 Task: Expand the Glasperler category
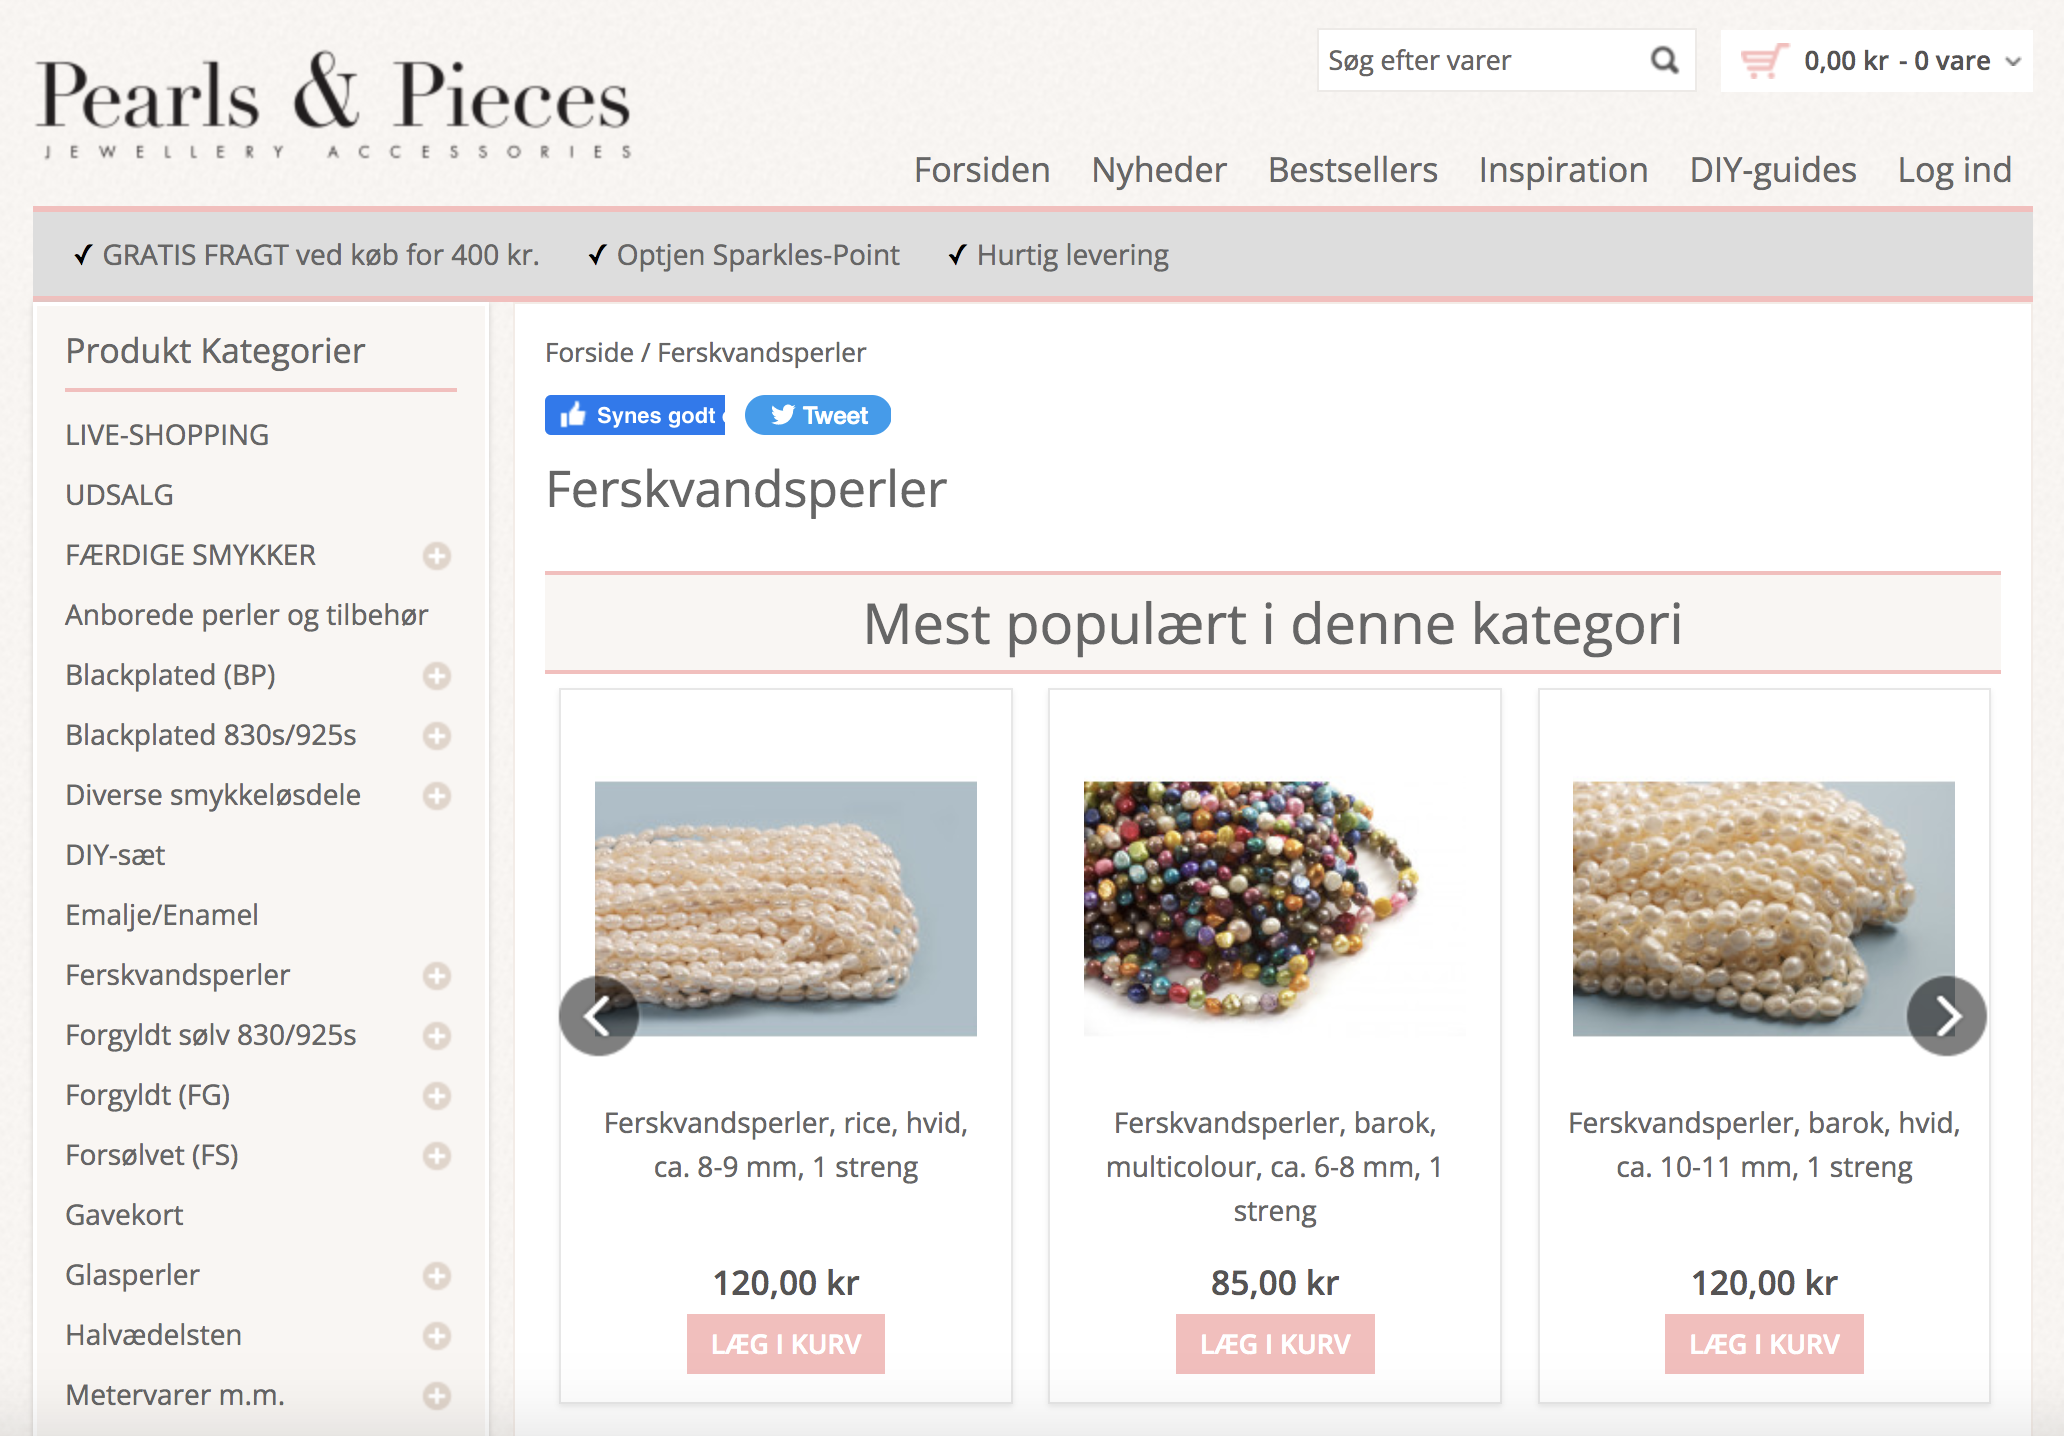436,1276
